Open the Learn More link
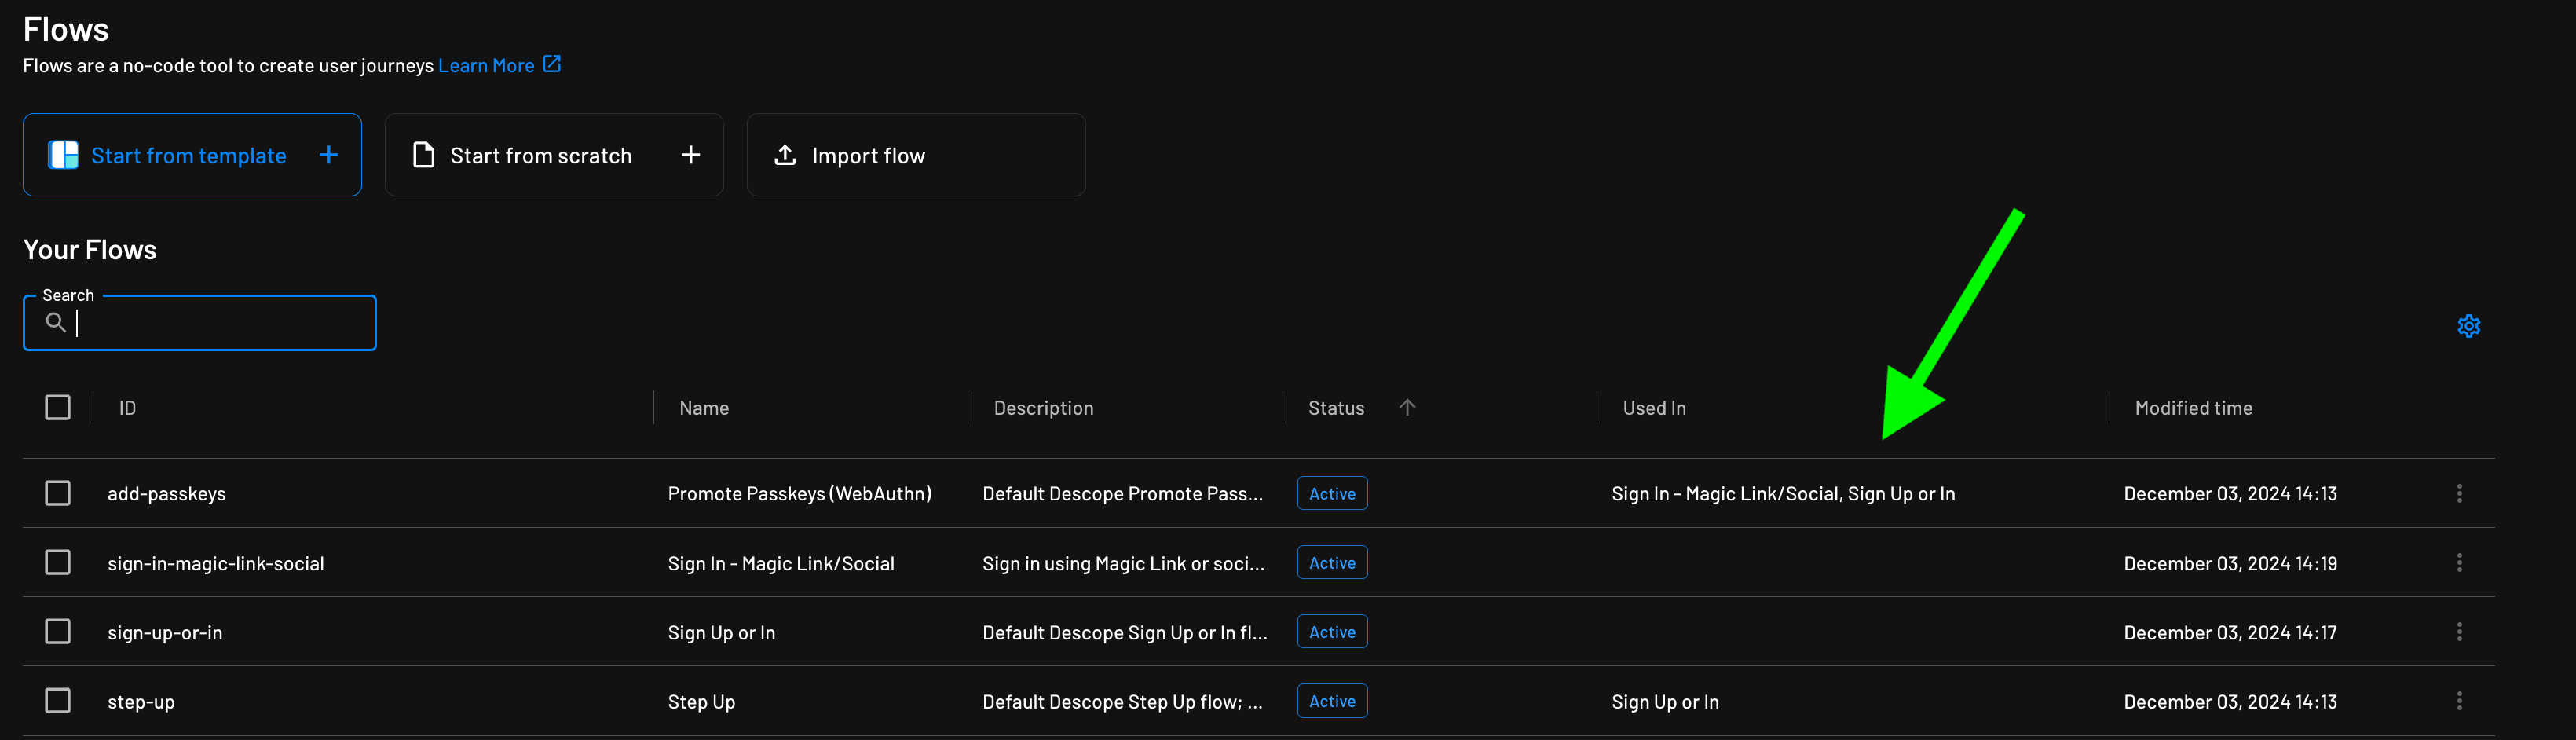 tap(487, 64)
